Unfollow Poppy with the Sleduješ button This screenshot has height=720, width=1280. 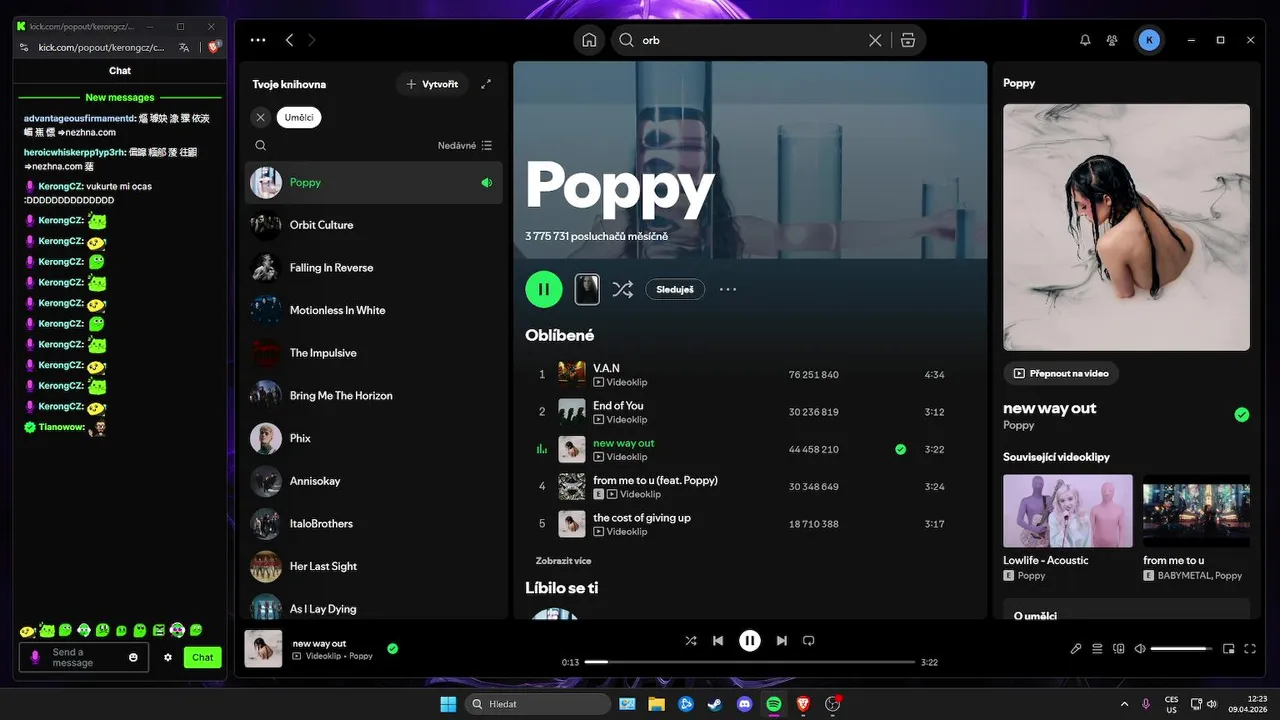pos(675,289)
